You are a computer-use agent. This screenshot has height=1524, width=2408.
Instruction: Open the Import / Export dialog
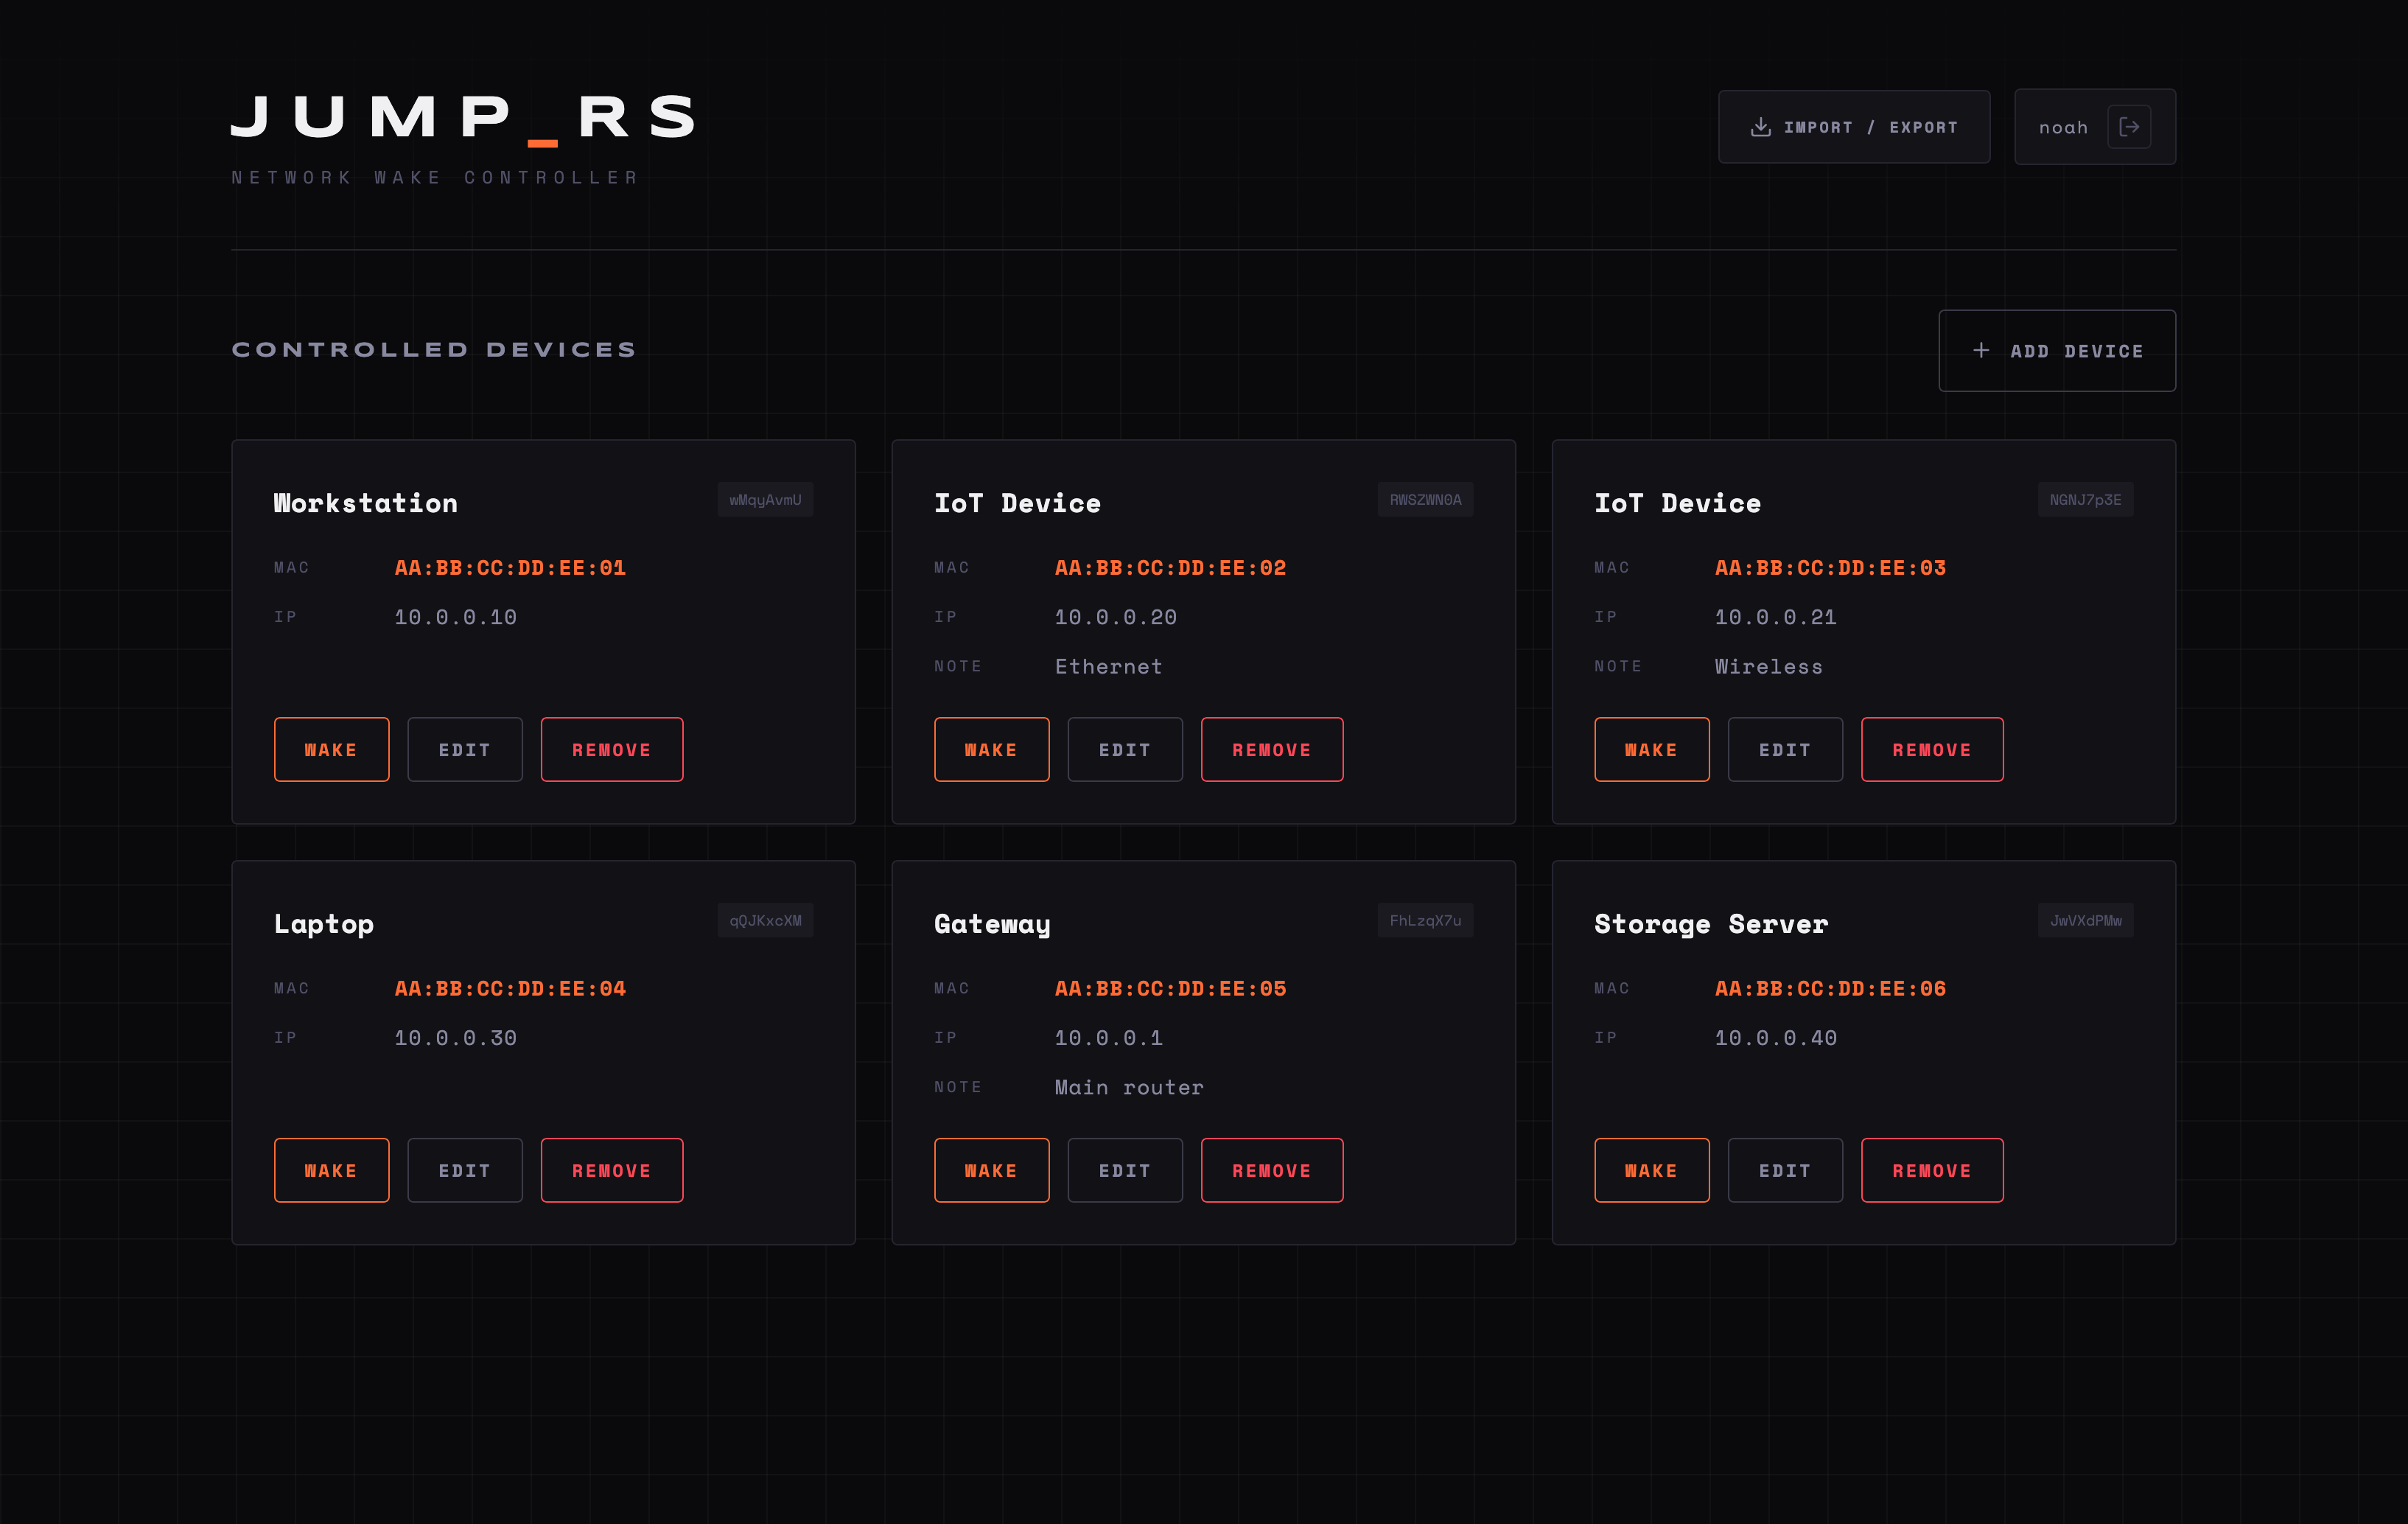coord(1854,127)
